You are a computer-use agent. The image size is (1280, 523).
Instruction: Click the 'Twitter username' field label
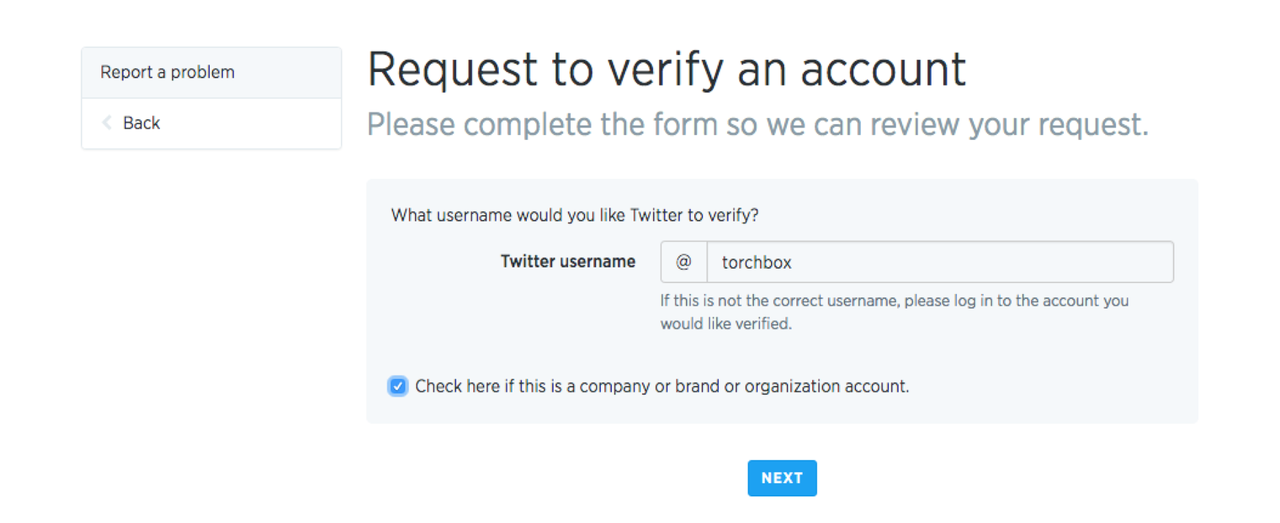[567, 262]
